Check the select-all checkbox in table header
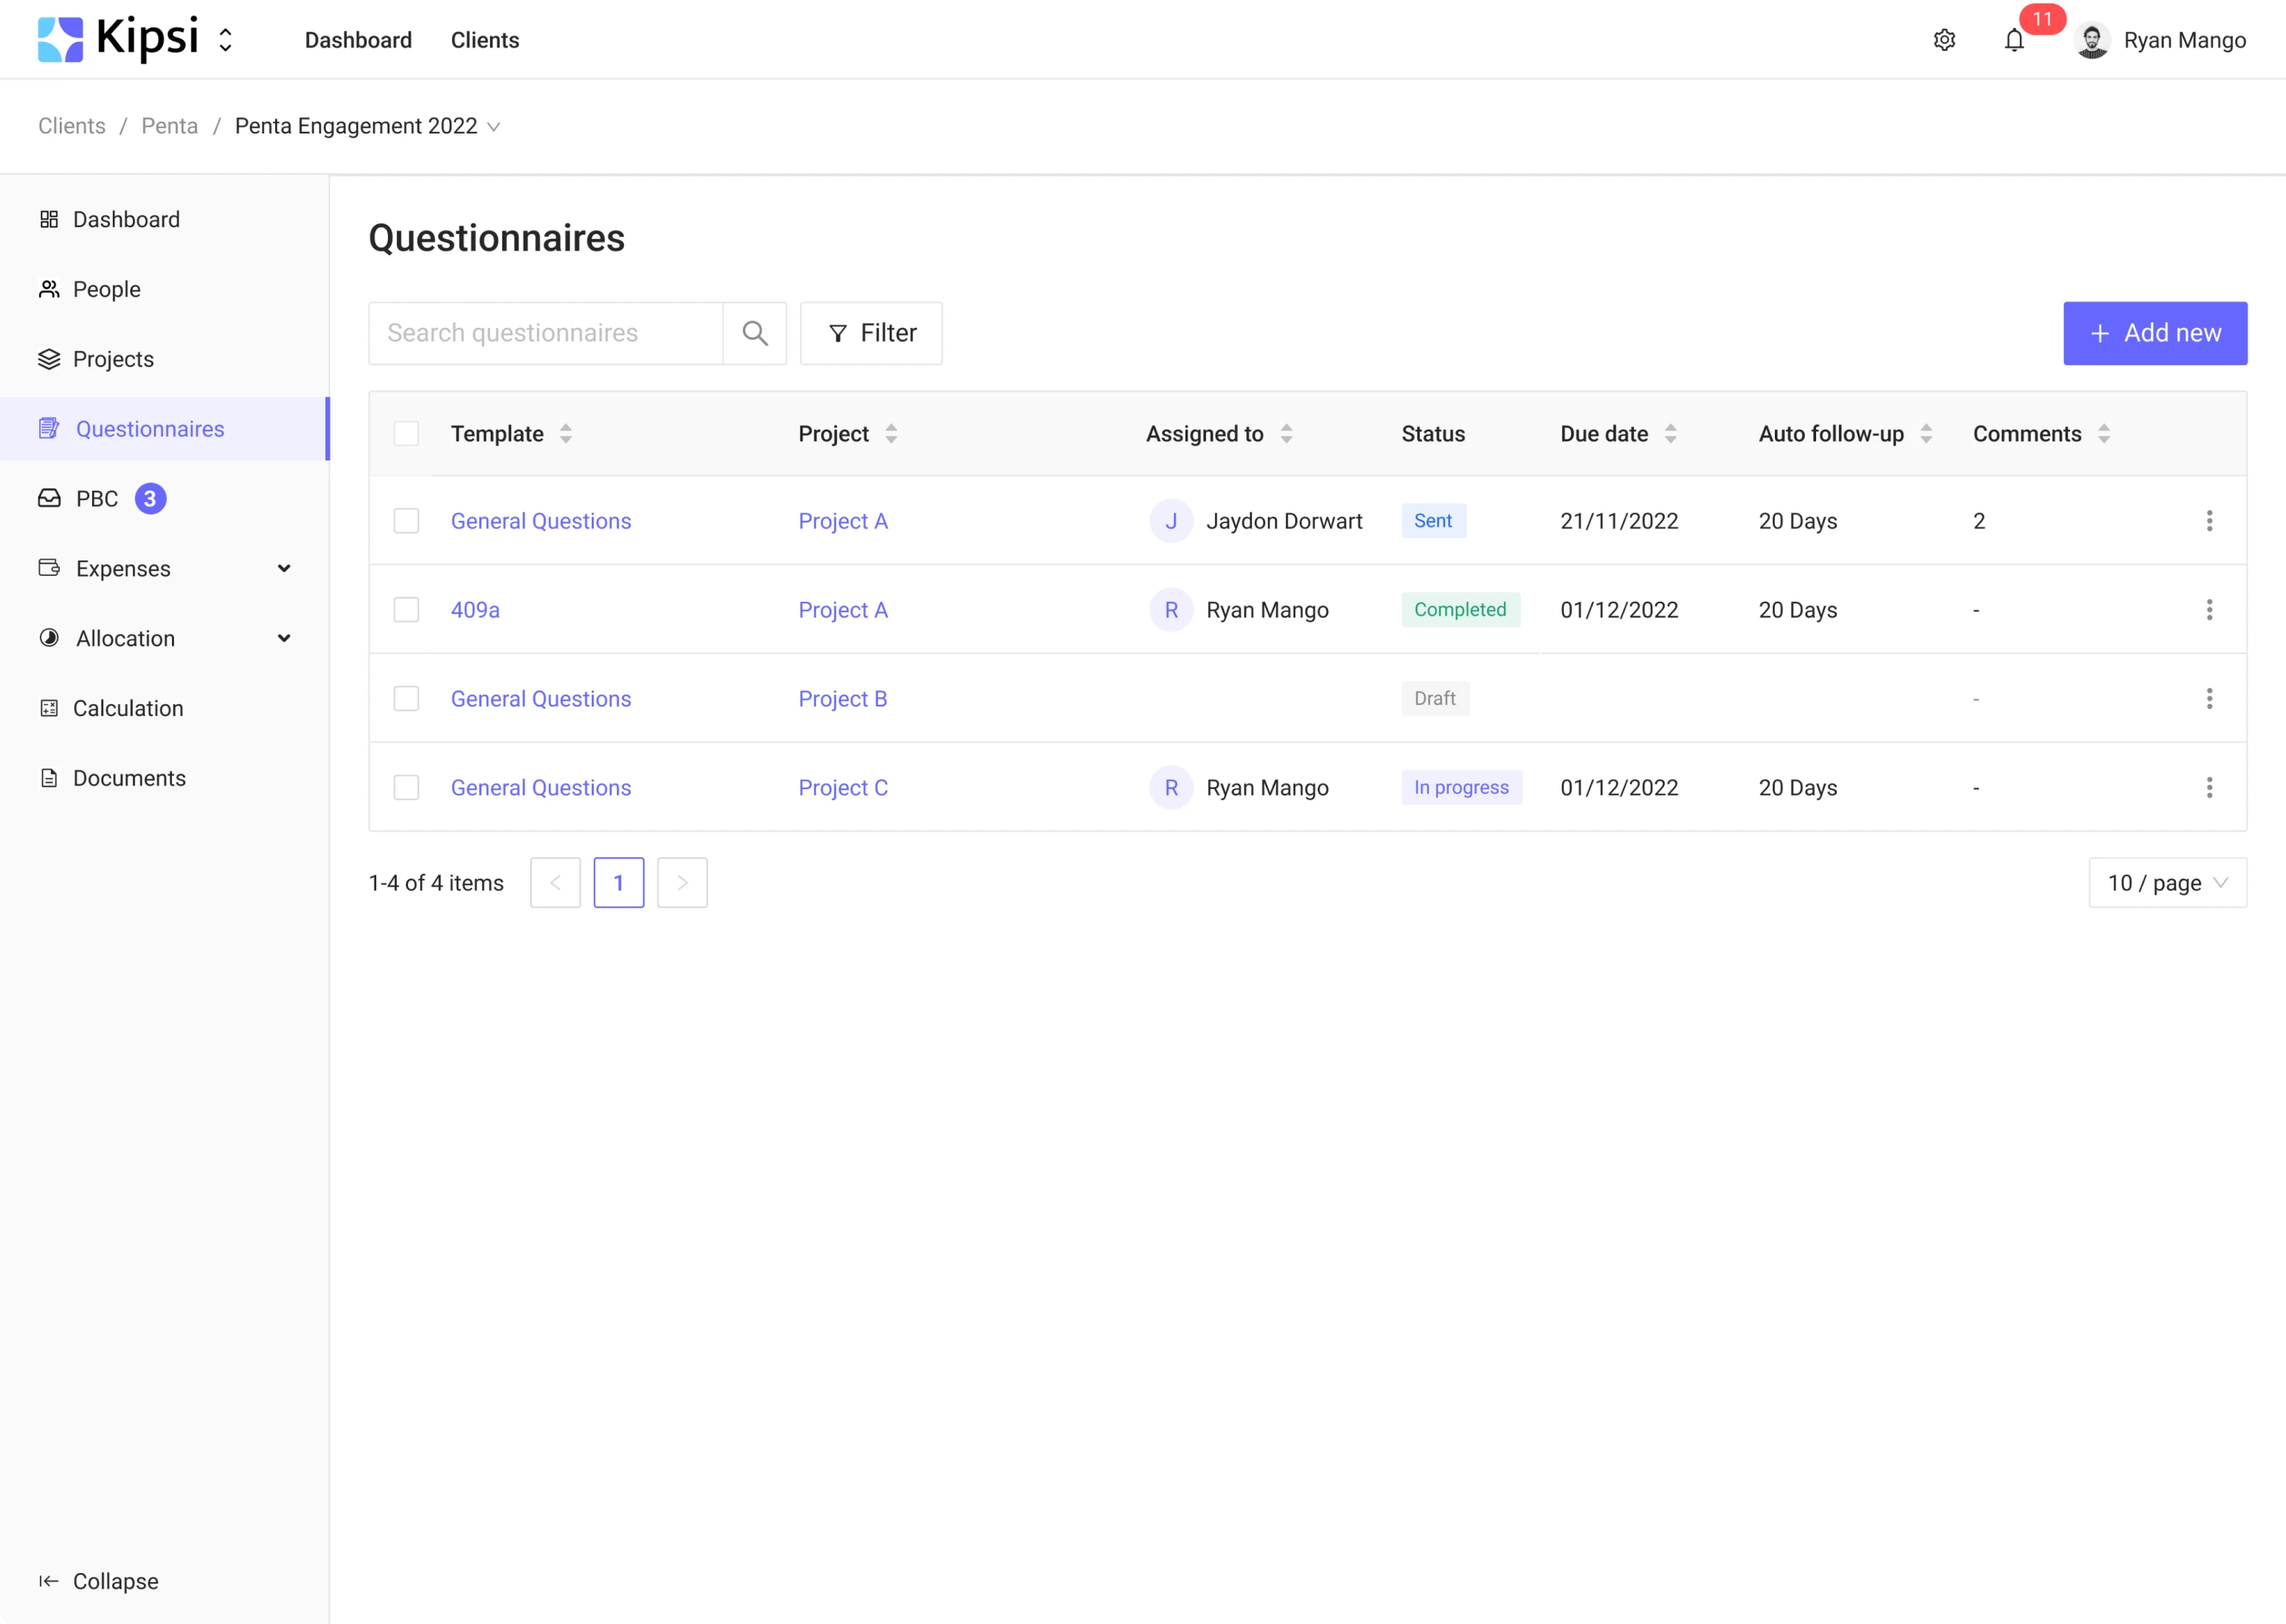Screen dimensions: 2286x1624 click(x=407, y=433)
